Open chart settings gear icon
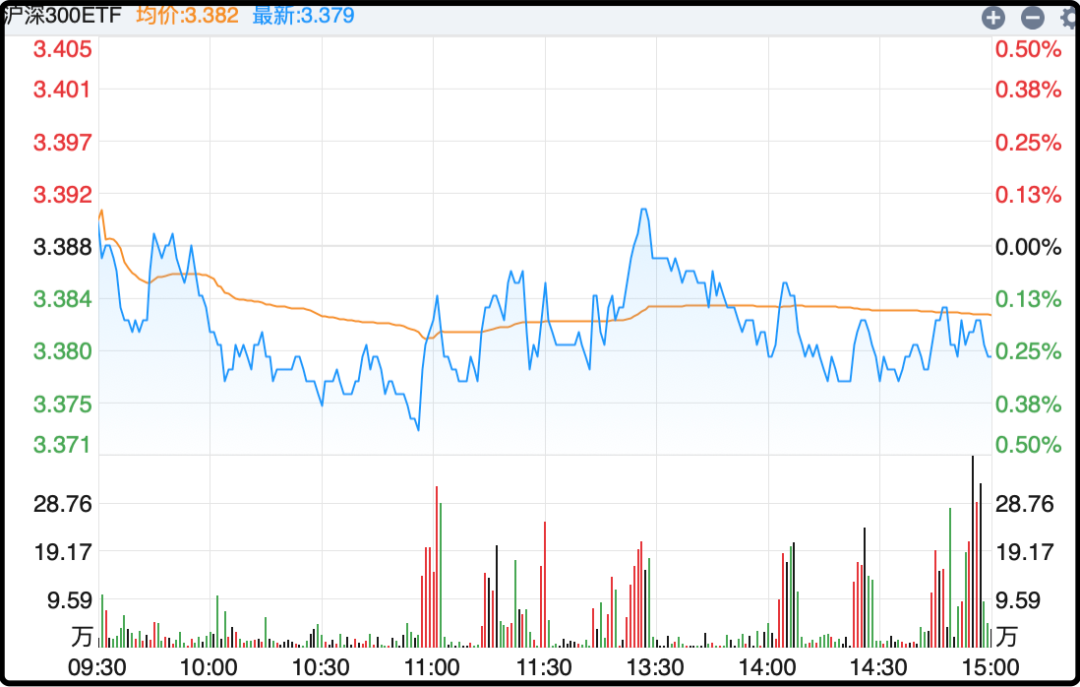Image resolution: width=1080 pixels, height=687 pixels. [x=1069, y=17]
